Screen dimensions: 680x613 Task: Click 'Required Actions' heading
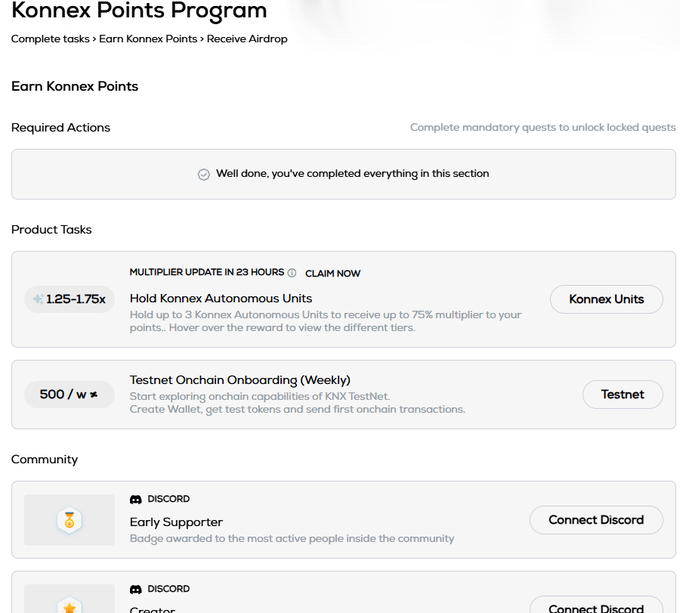pos(61,128)
